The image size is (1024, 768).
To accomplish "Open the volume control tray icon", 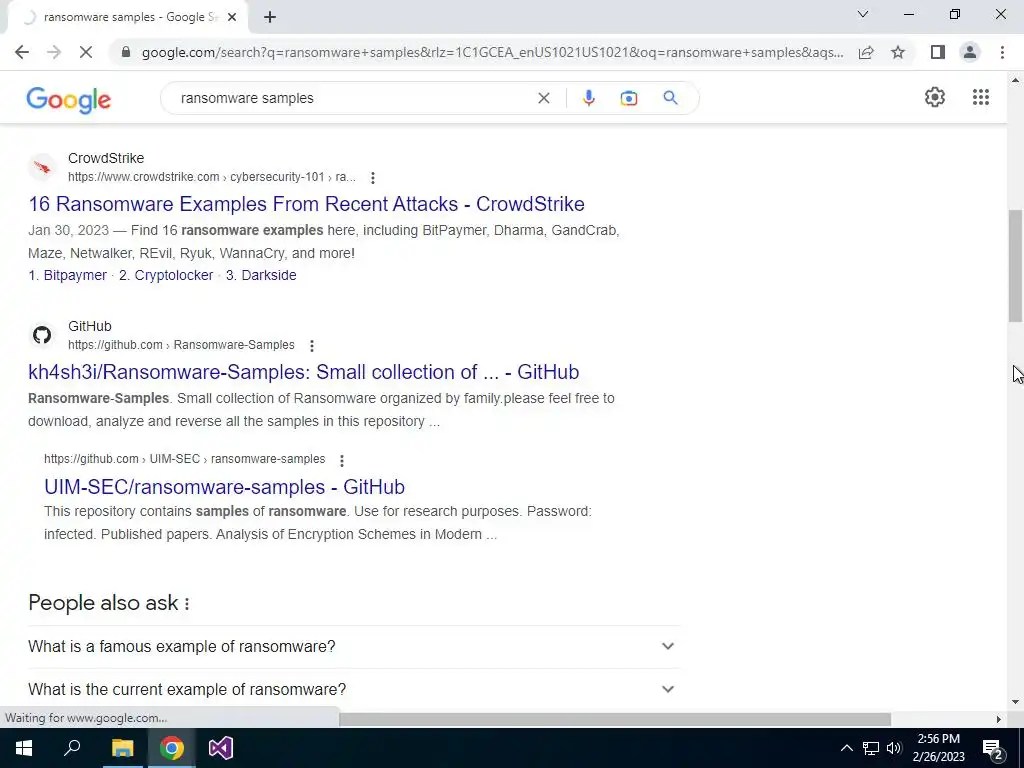I will 894,748.
